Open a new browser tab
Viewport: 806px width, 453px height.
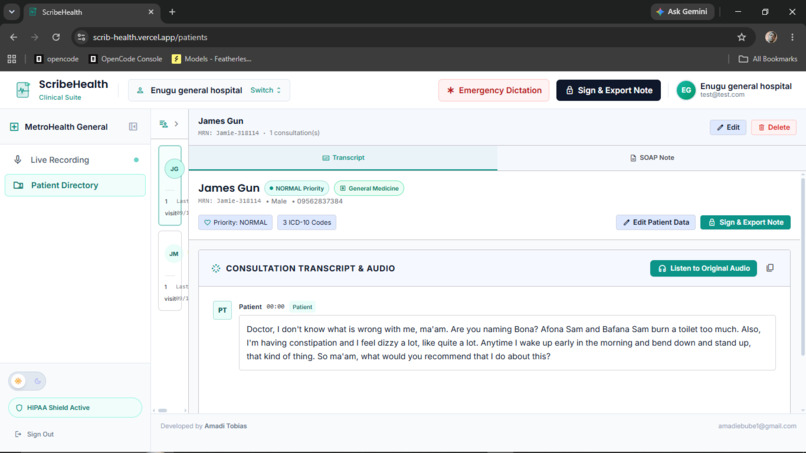[172, 12]
